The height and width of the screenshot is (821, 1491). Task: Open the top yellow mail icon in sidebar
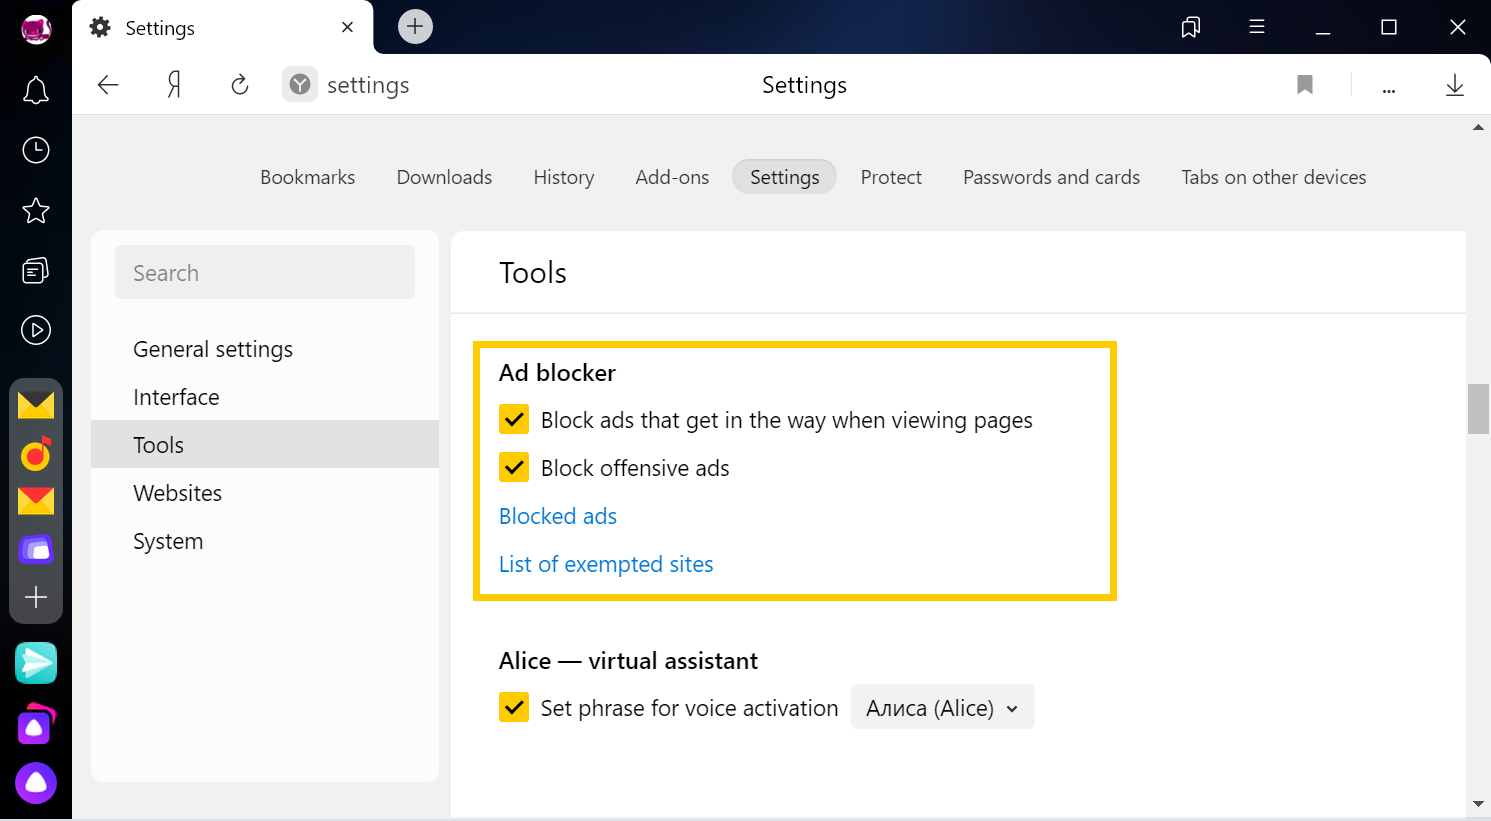[x=36, y=405]
